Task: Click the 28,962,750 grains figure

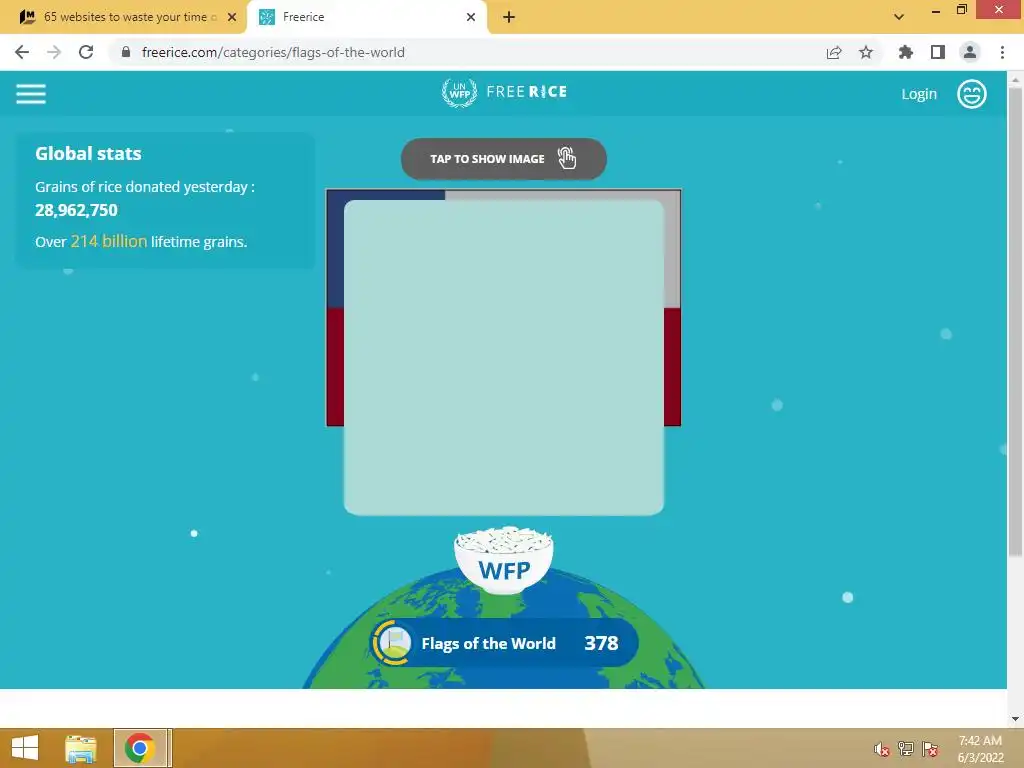Action: tap(76, 210)
